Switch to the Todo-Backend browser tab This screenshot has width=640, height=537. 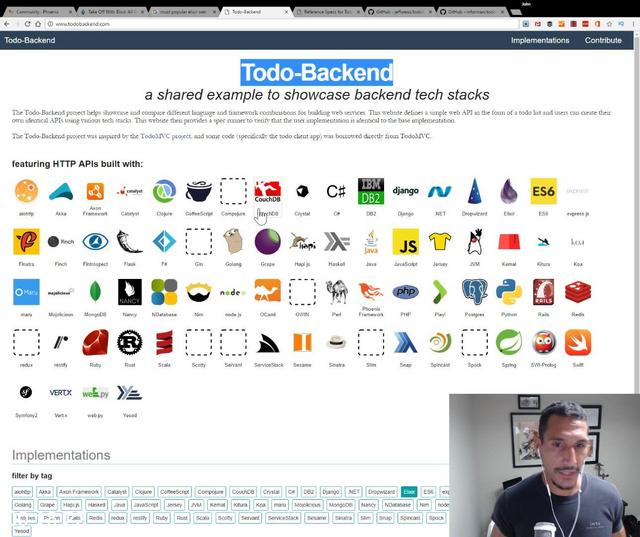(x=255, y=12)
